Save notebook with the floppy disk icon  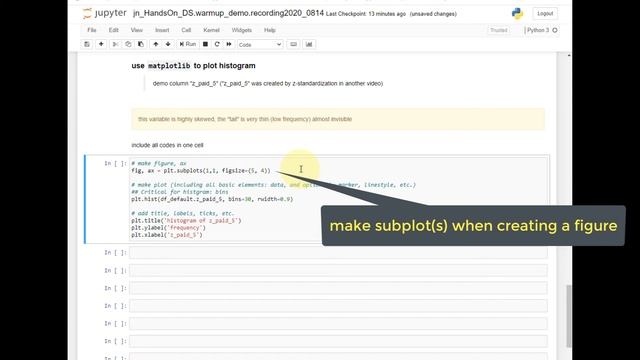coord(87,44)
